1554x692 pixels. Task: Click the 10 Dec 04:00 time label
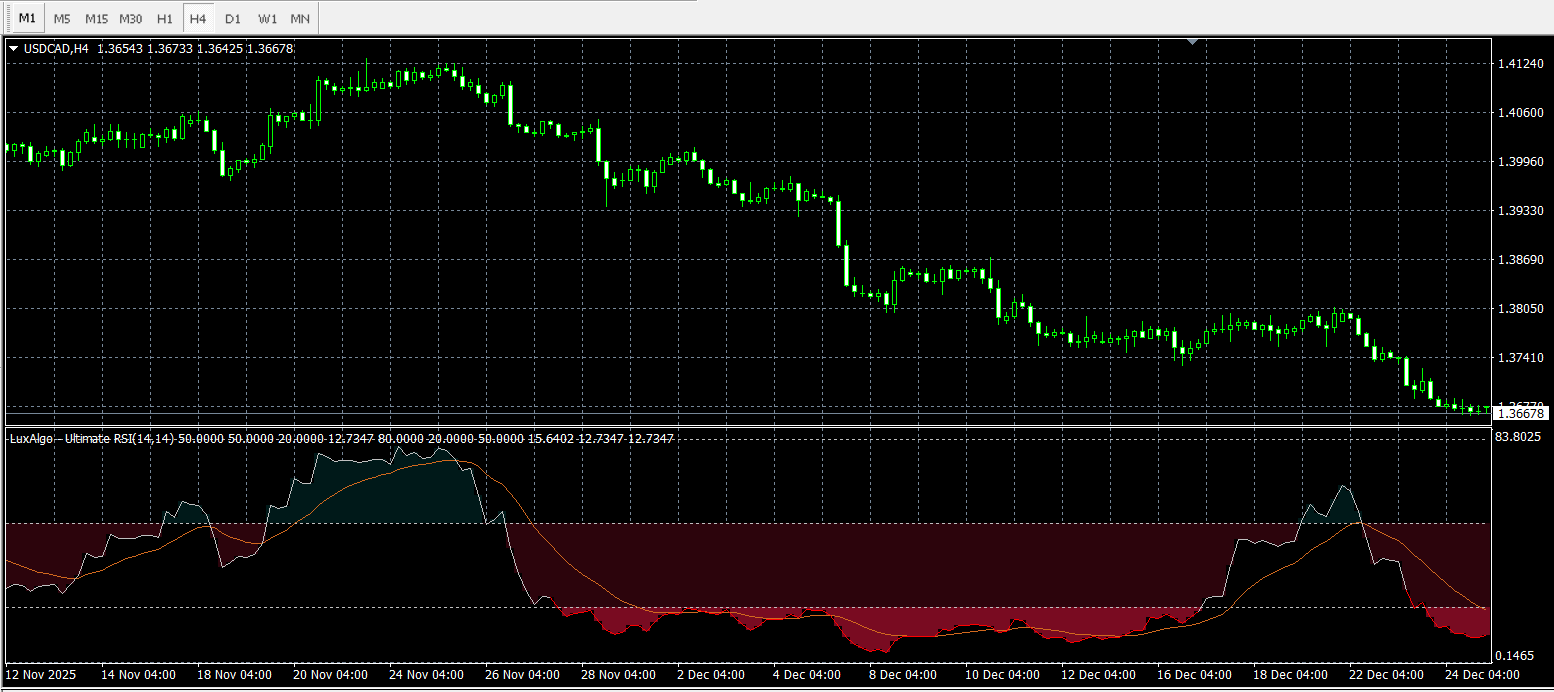coord(1002,675)
